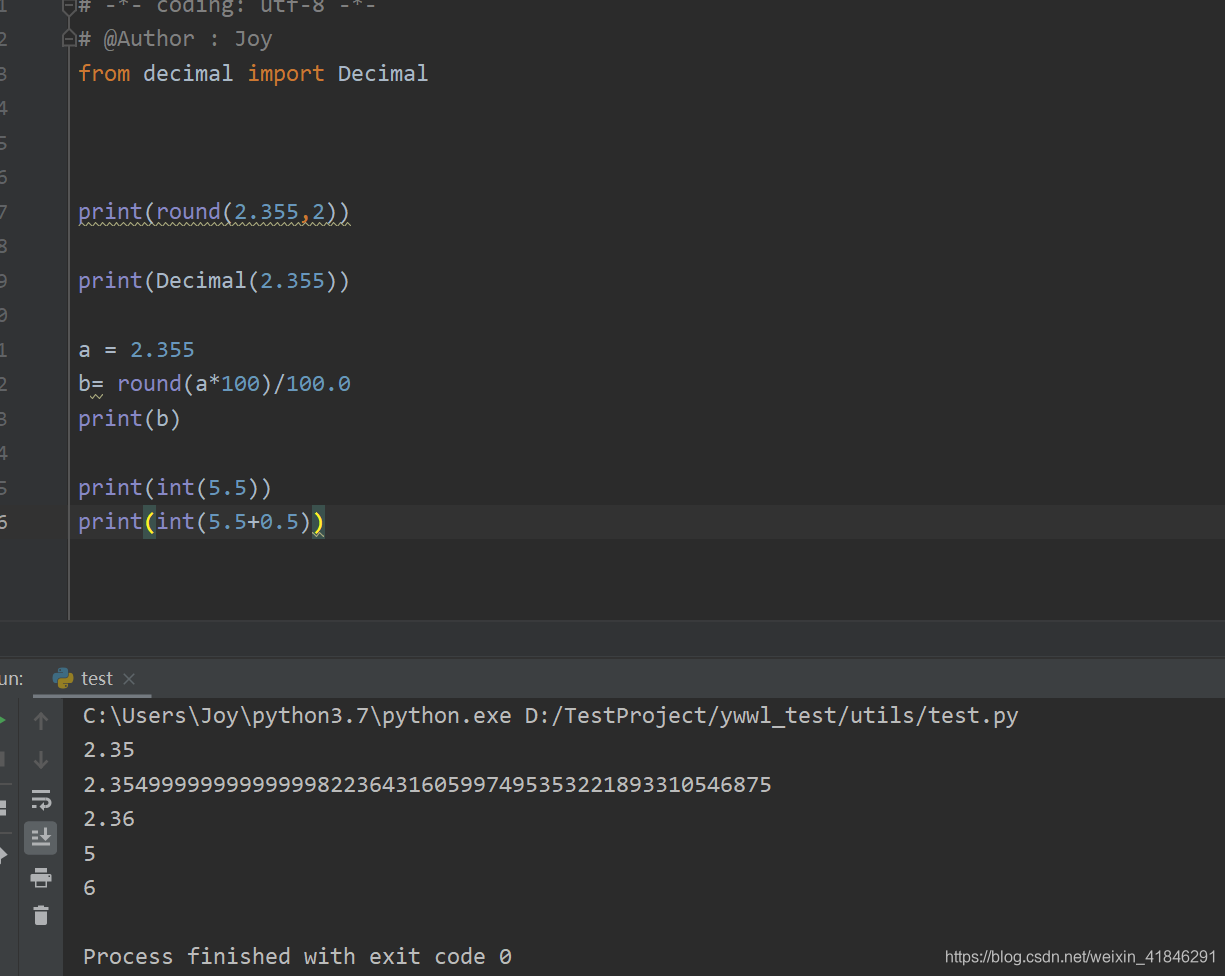
Task: Collapse fold marker at @Author comment line
Action: [69, 39]
